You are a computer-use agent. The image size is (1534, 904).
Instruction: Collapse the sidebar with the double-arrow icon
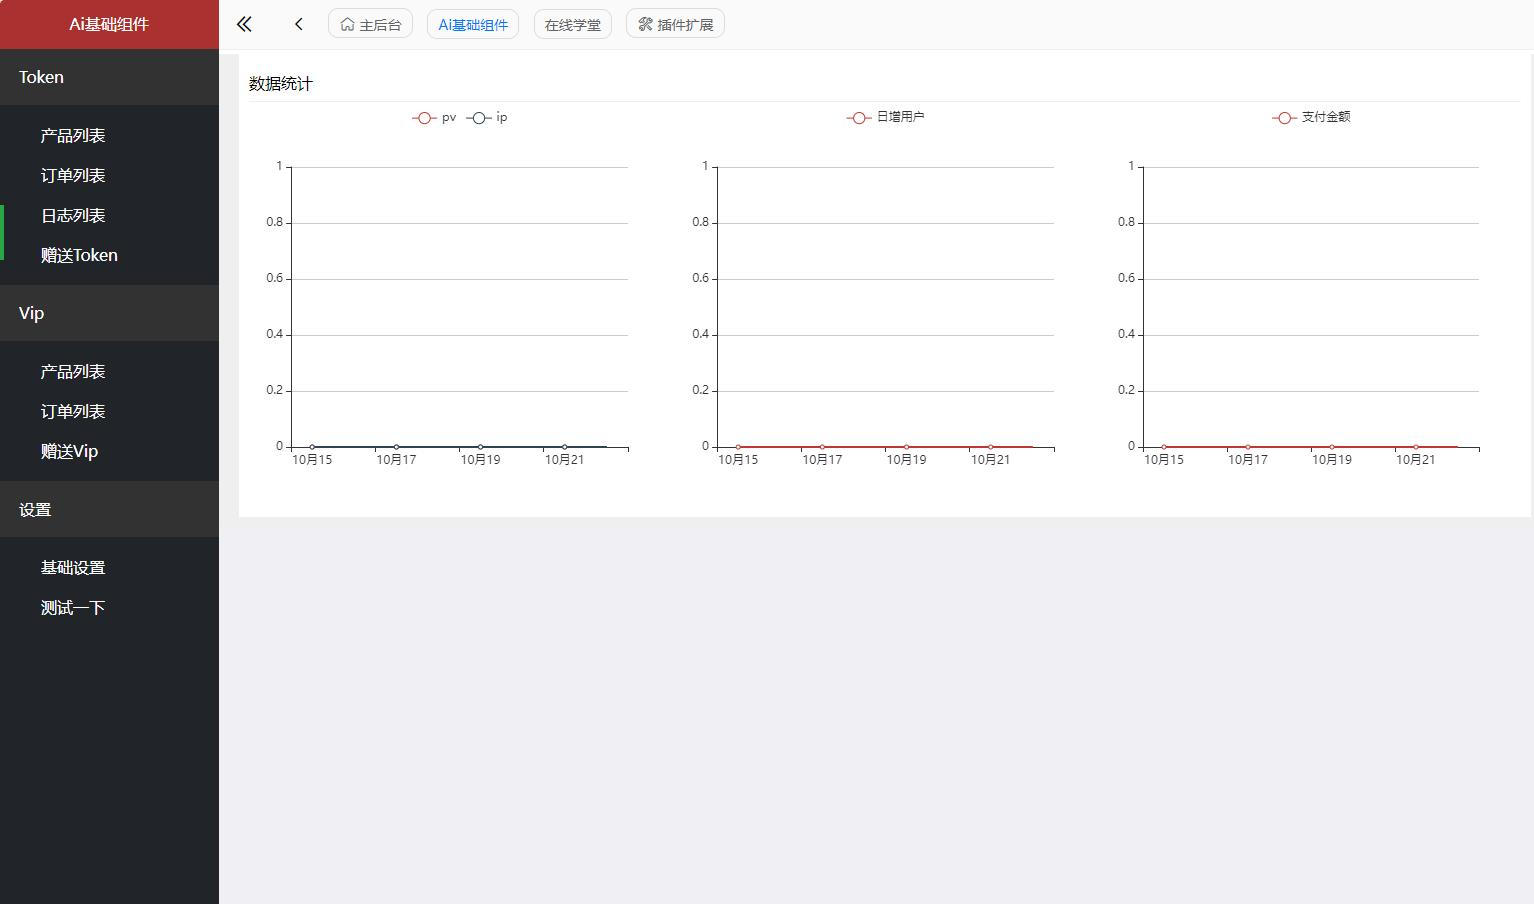[243, 23]
